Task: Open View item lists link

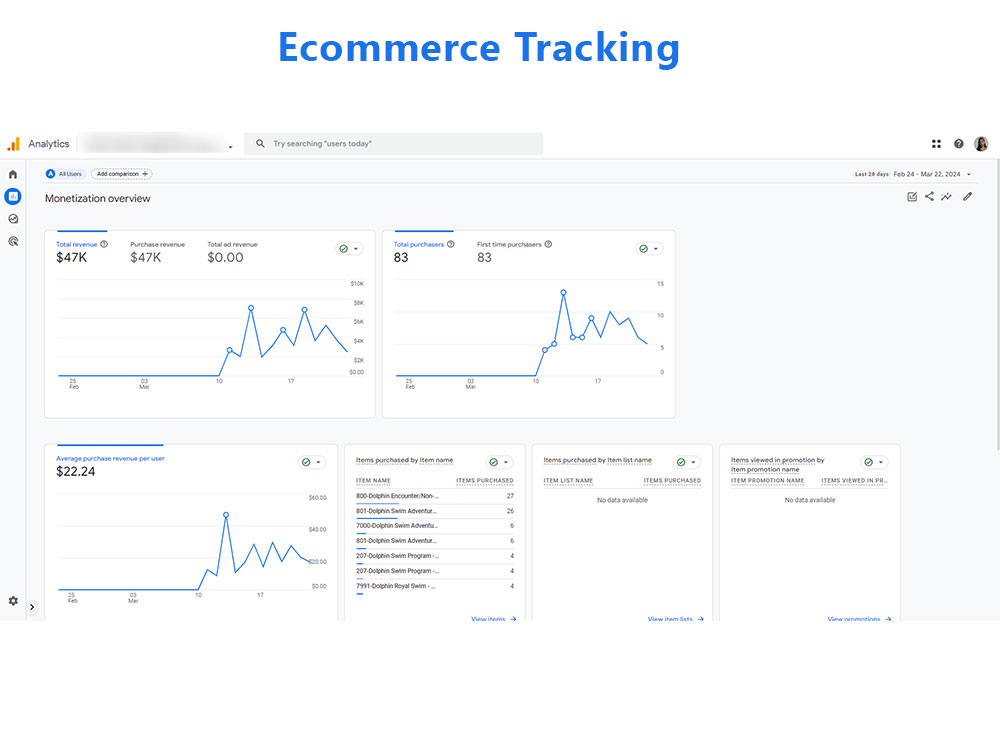Action: click(675, 618)
